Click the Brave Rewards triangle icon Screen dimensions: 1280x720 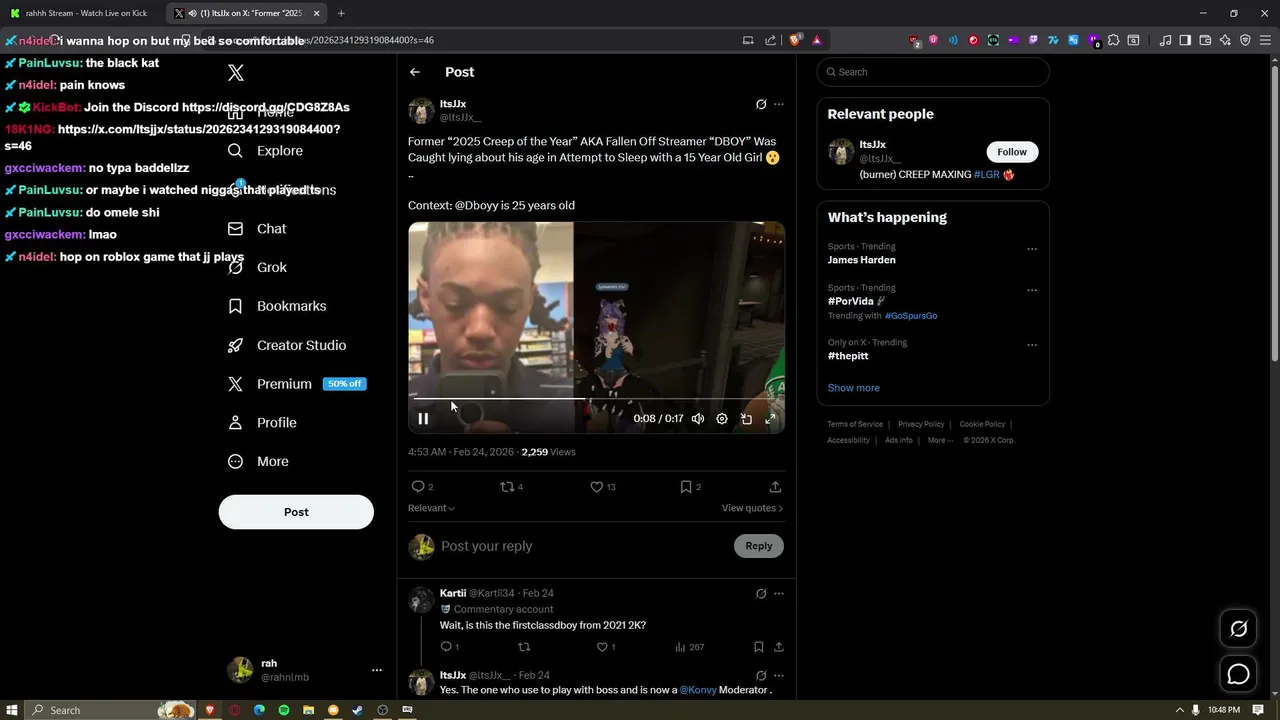[817, 40]
